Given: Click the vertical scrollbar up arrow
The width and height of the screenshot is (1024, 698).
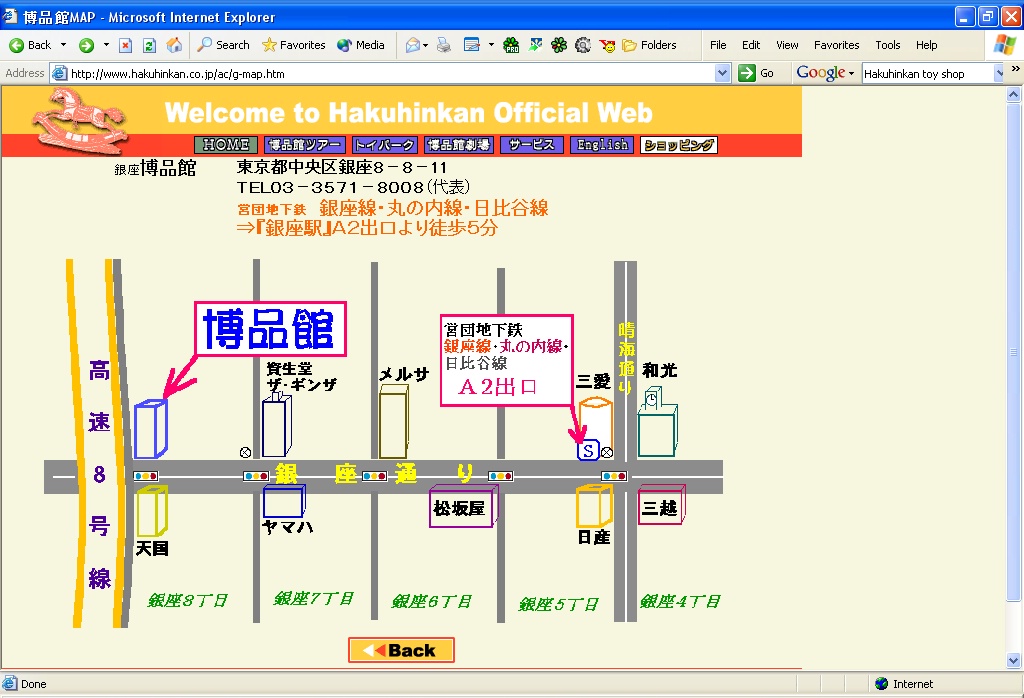Looking at the screenshot, I should point(1014,95).
